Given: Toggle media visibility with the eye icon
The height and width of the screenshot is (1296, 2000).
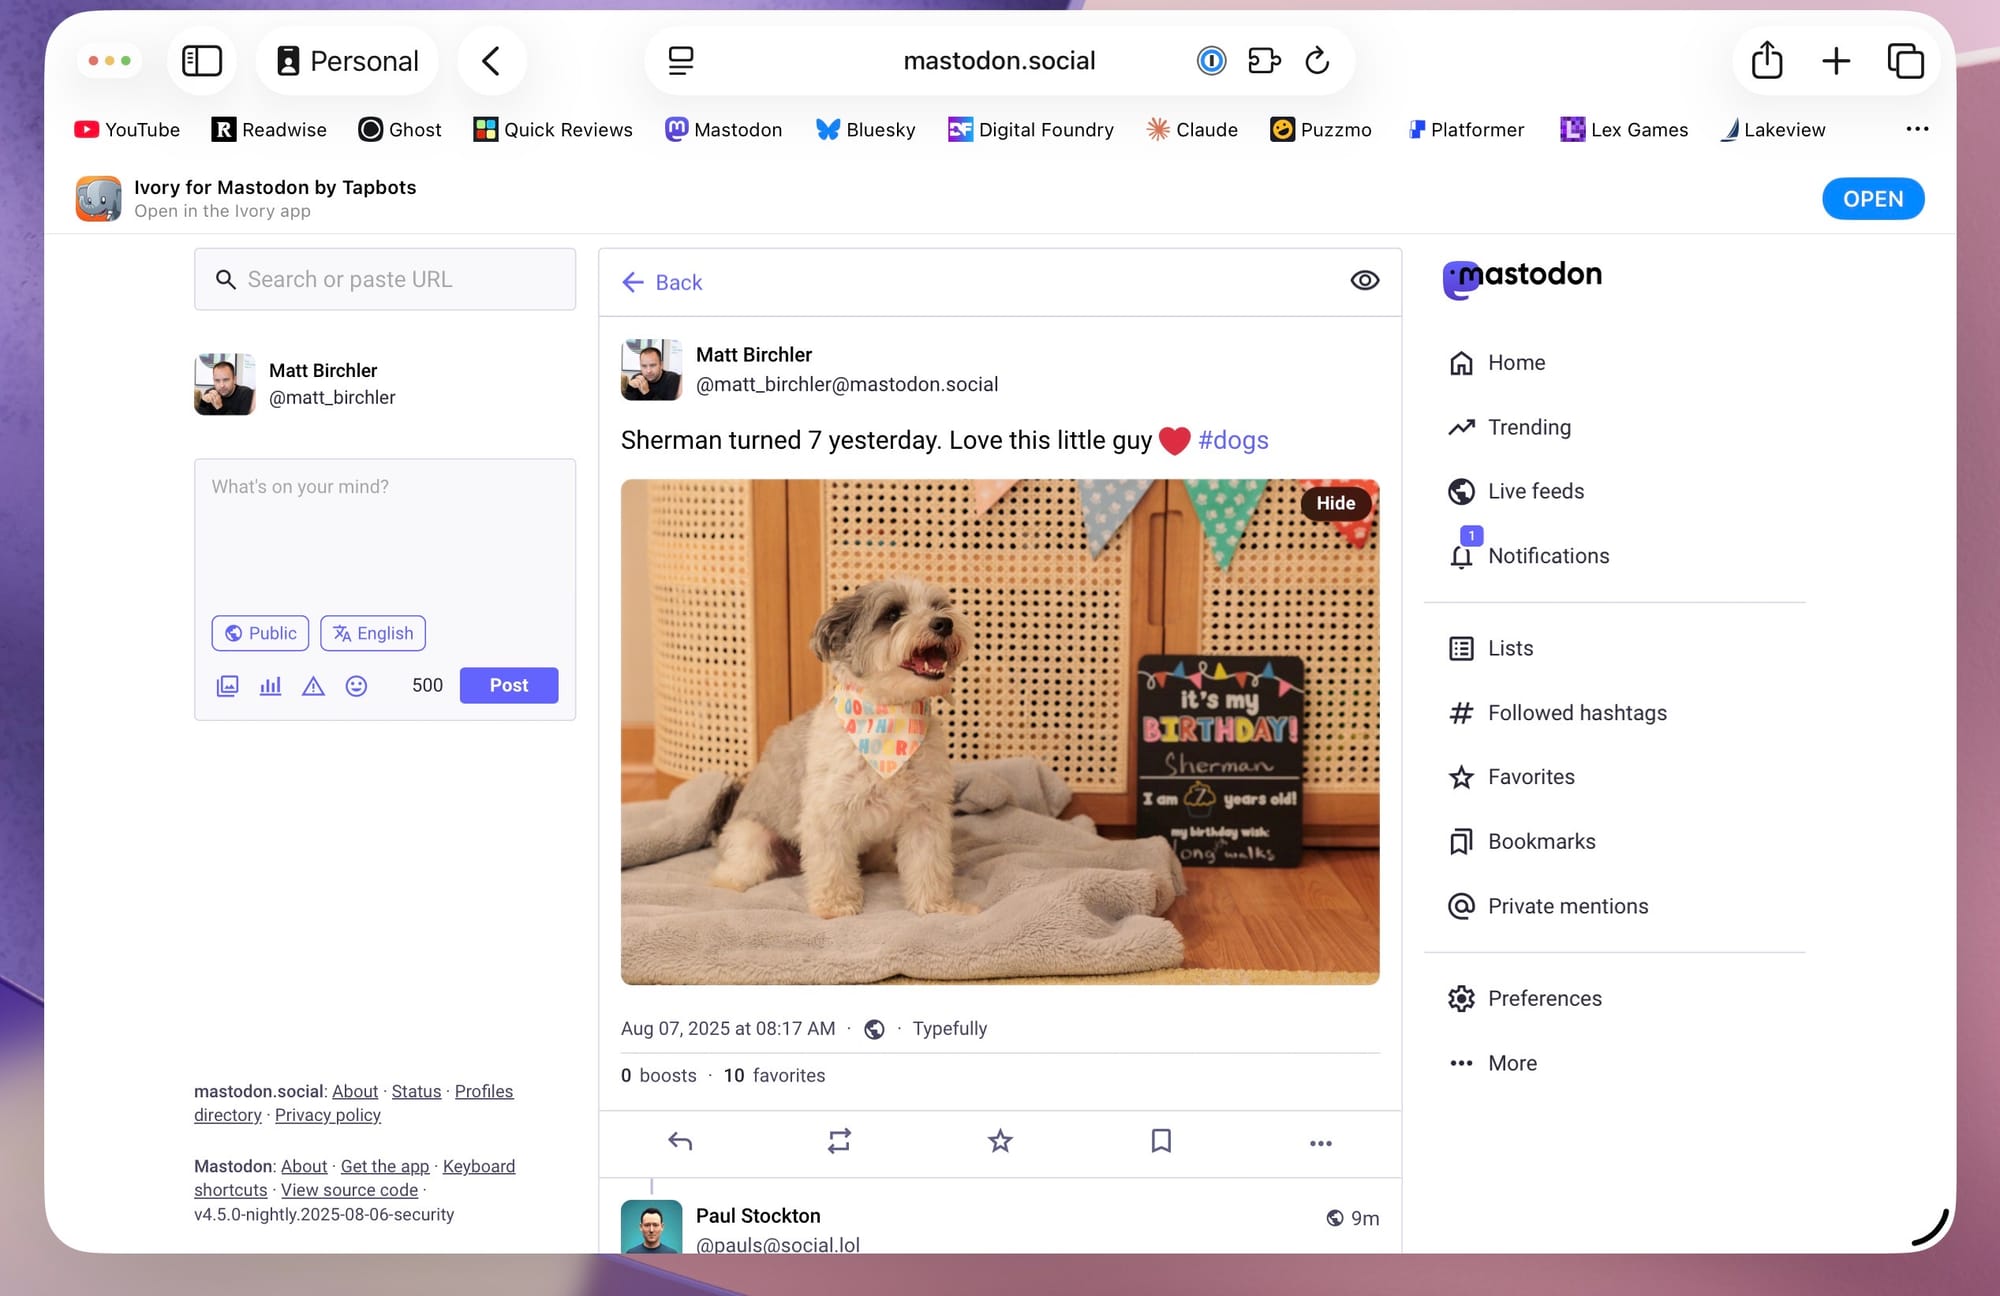Looking at the screenshot, I should 1364,281.
